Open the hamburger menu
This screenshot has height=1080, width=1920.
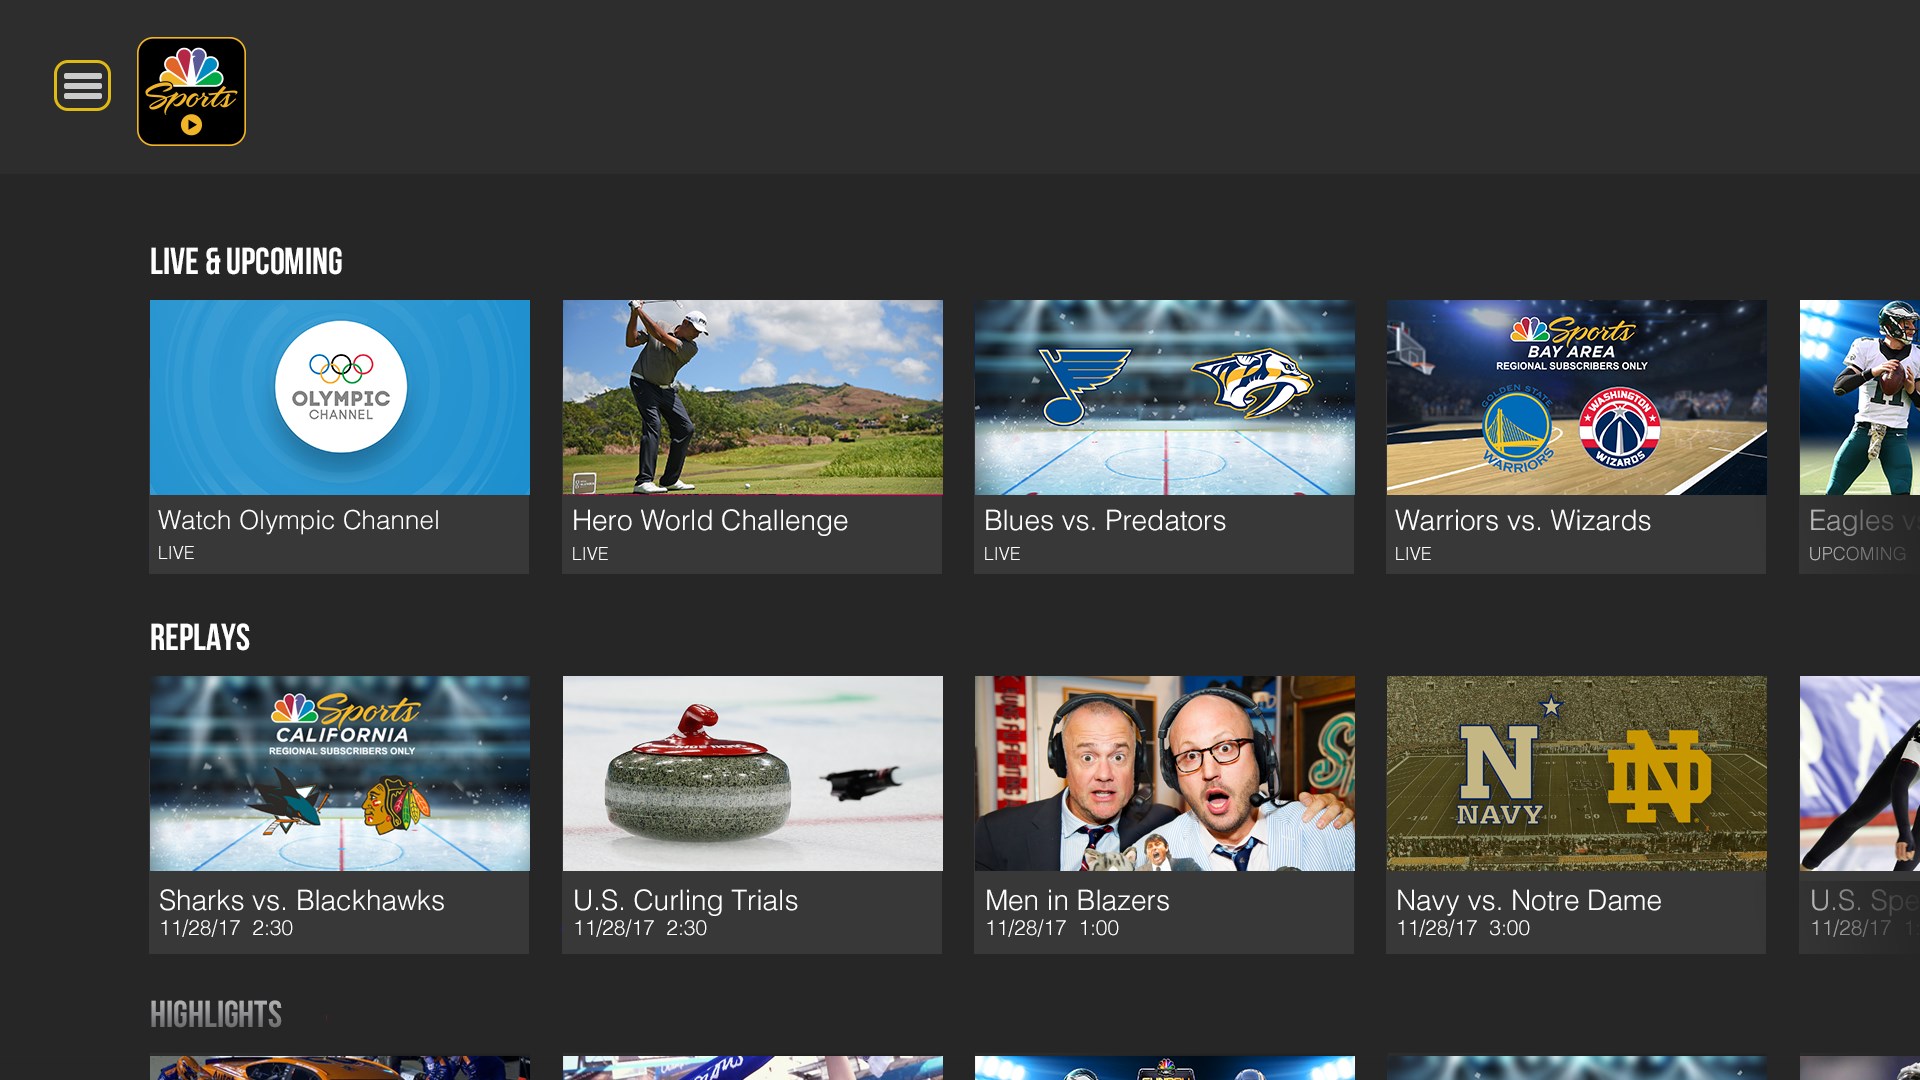(x=82, y=86)
